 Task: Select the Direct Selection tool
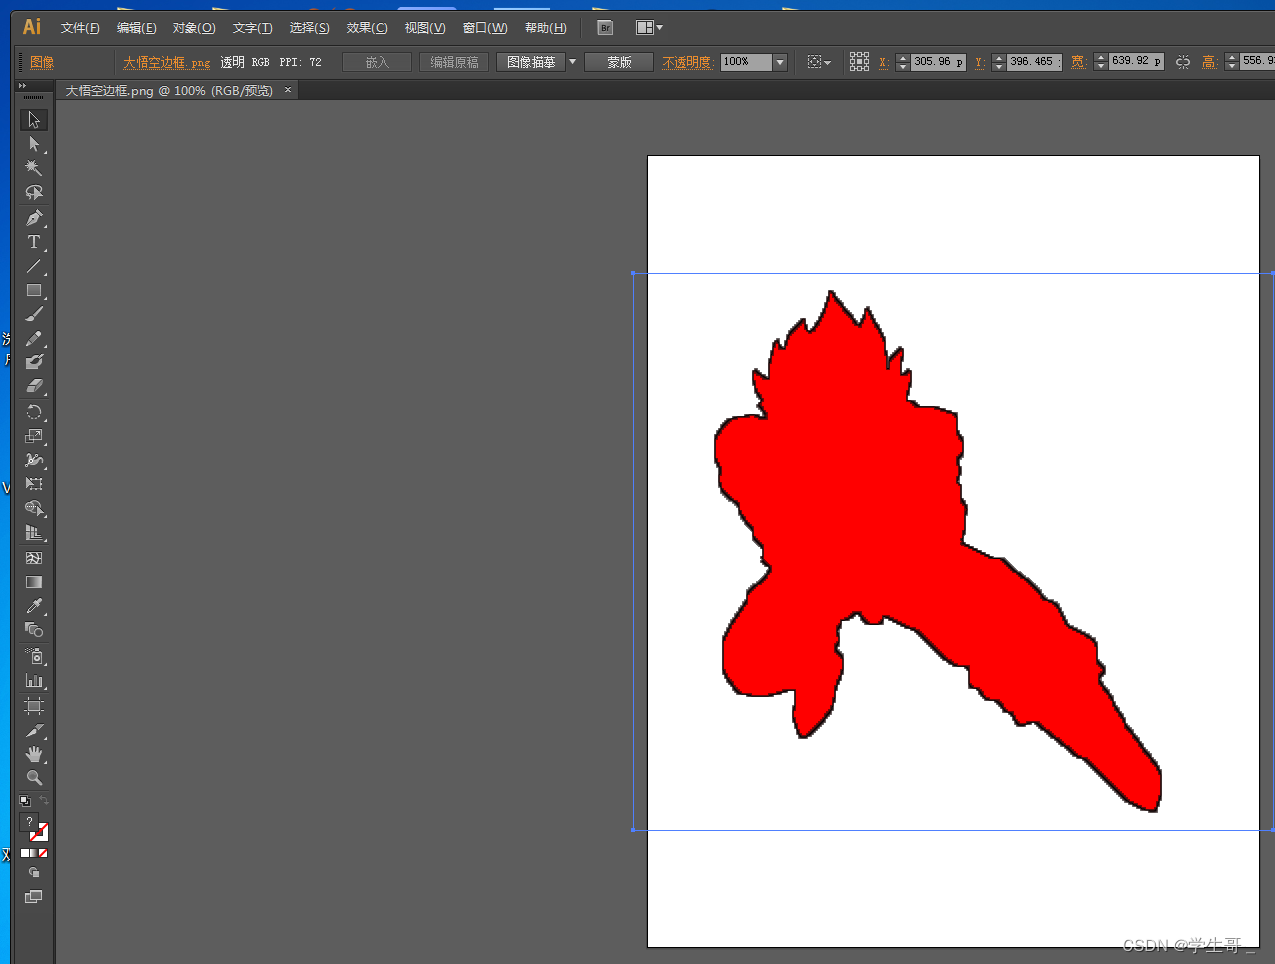pyautogui.click(x=34, y=144)
